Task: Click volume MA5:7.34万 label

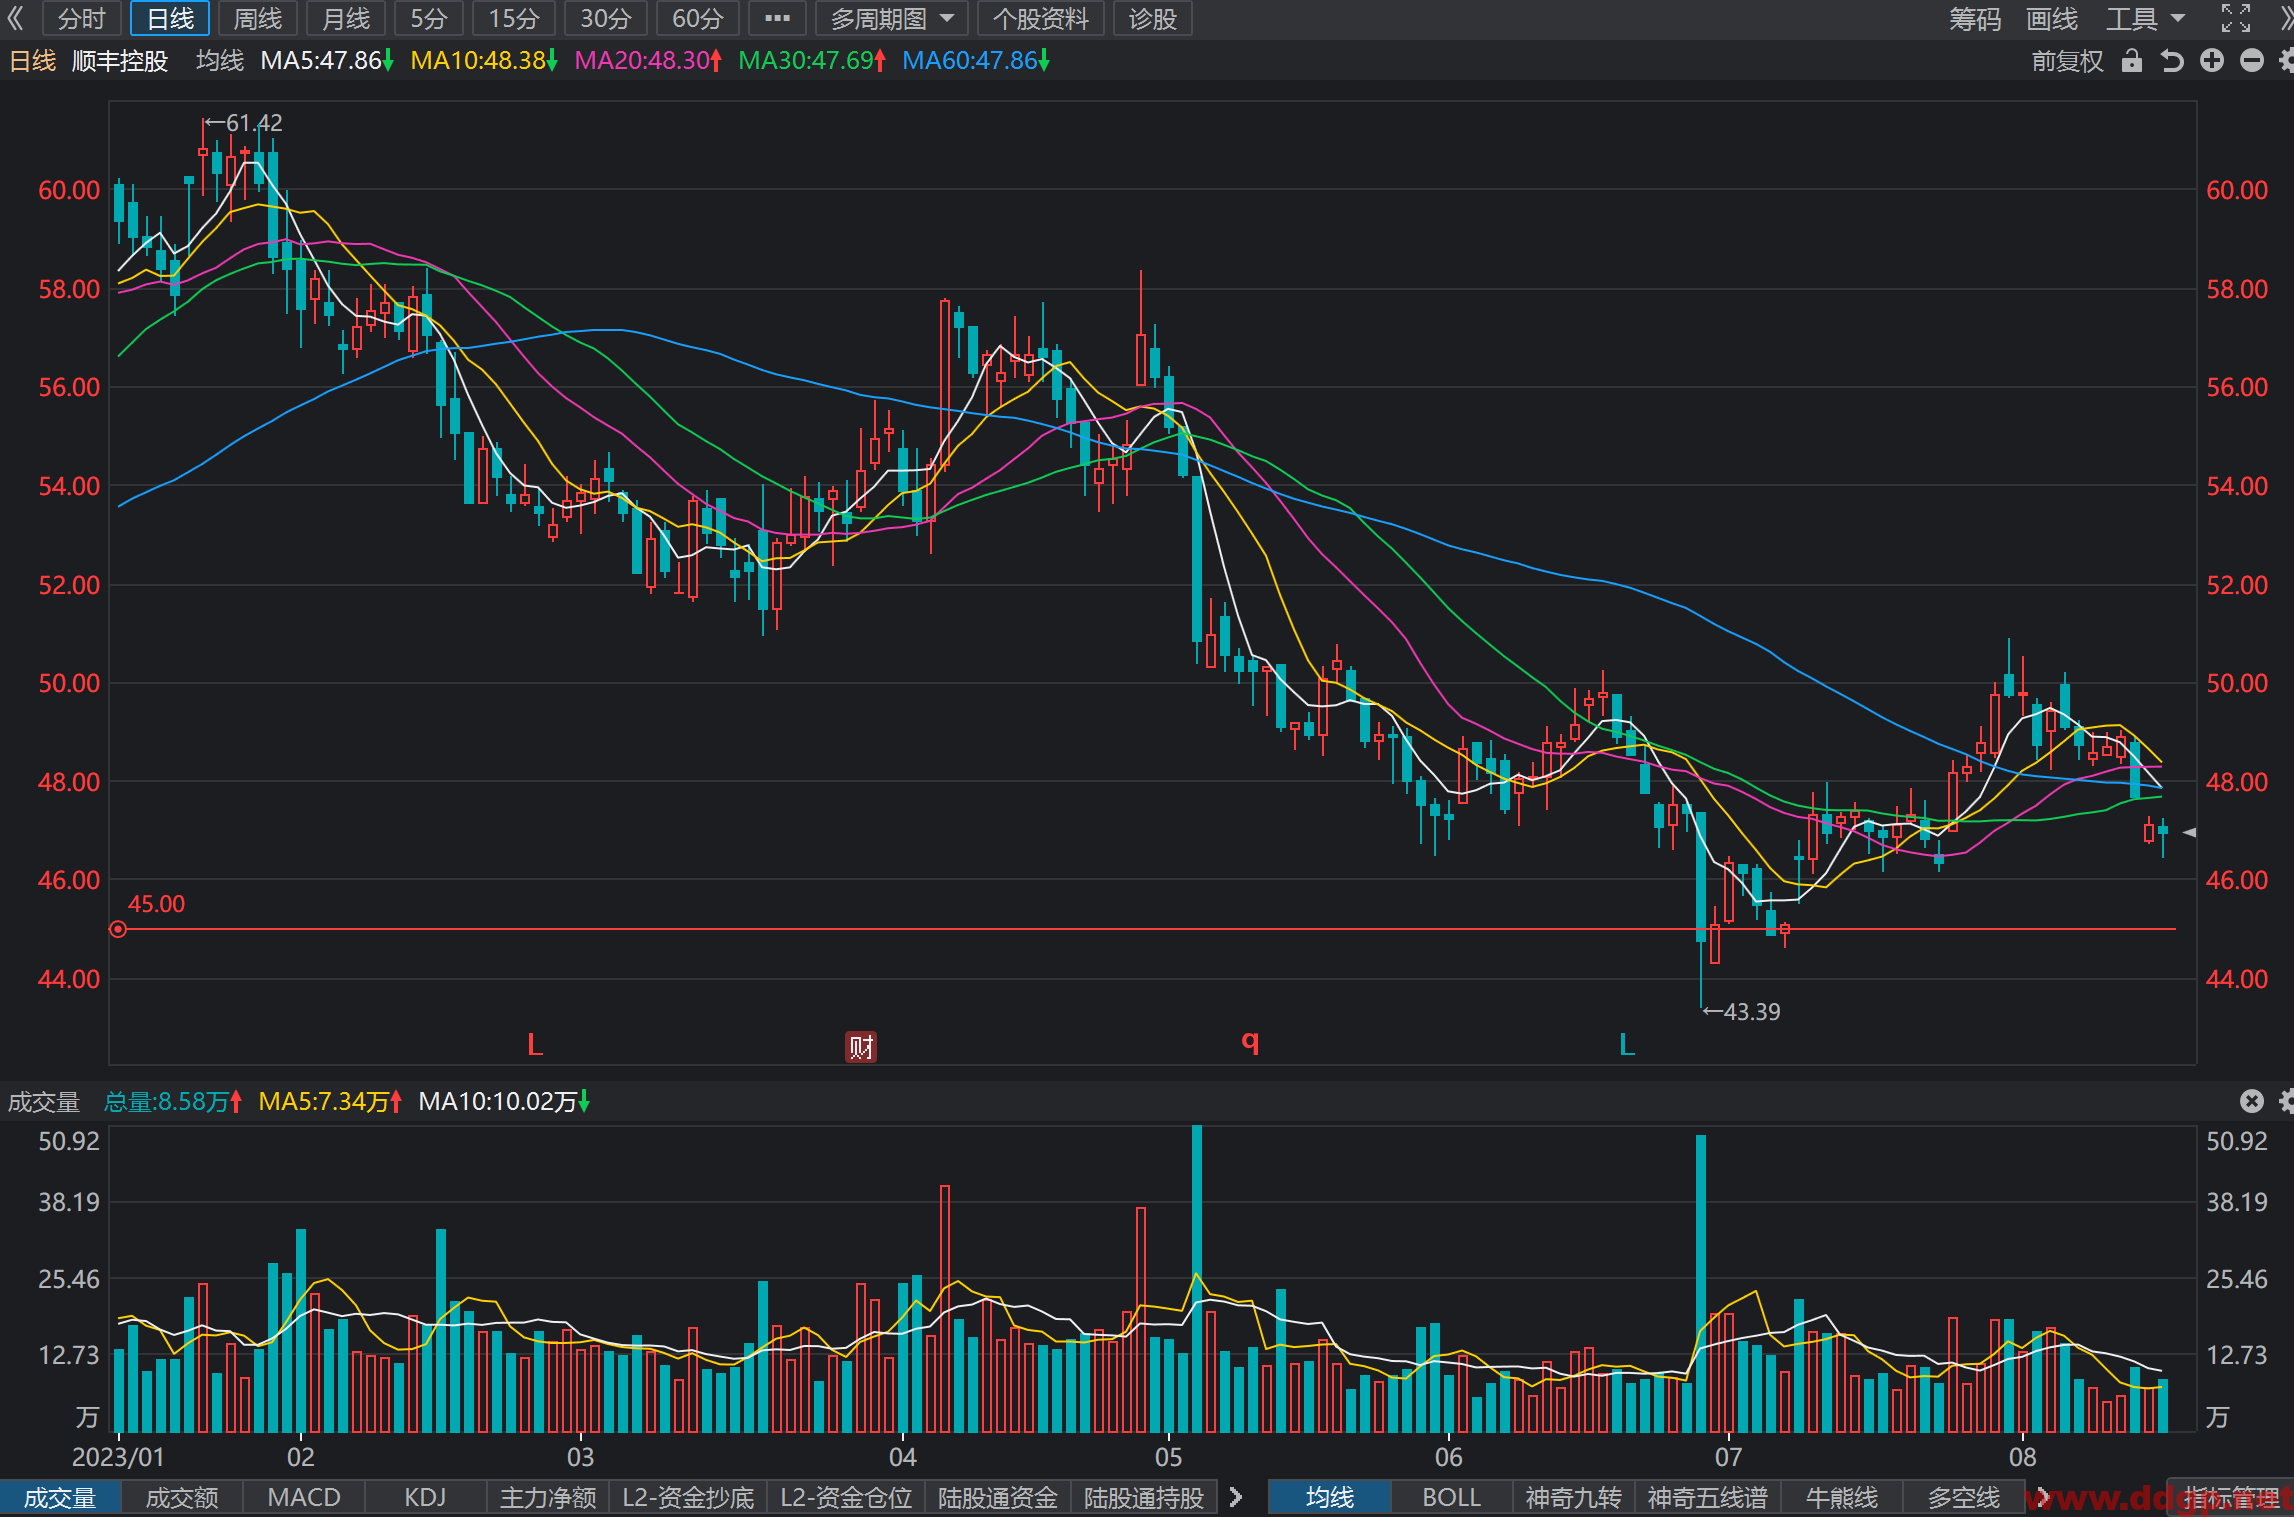Action: 330,1102
